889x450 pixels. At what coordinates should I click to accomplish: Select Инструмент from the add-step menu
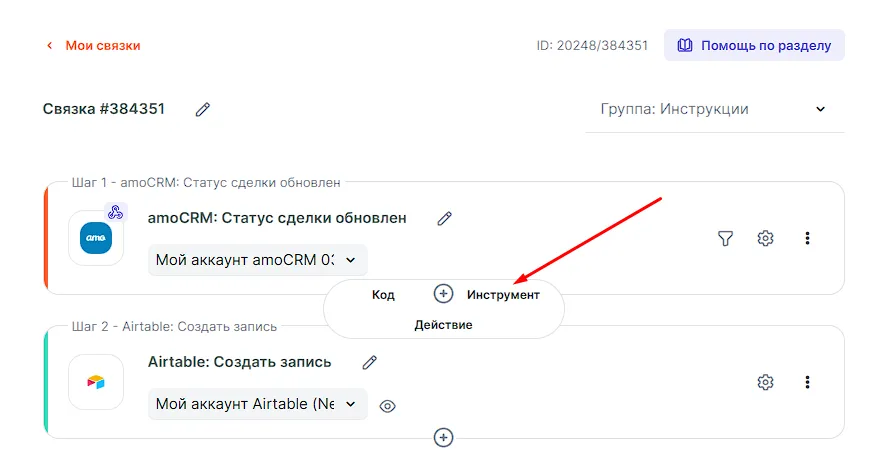(503, 294)
